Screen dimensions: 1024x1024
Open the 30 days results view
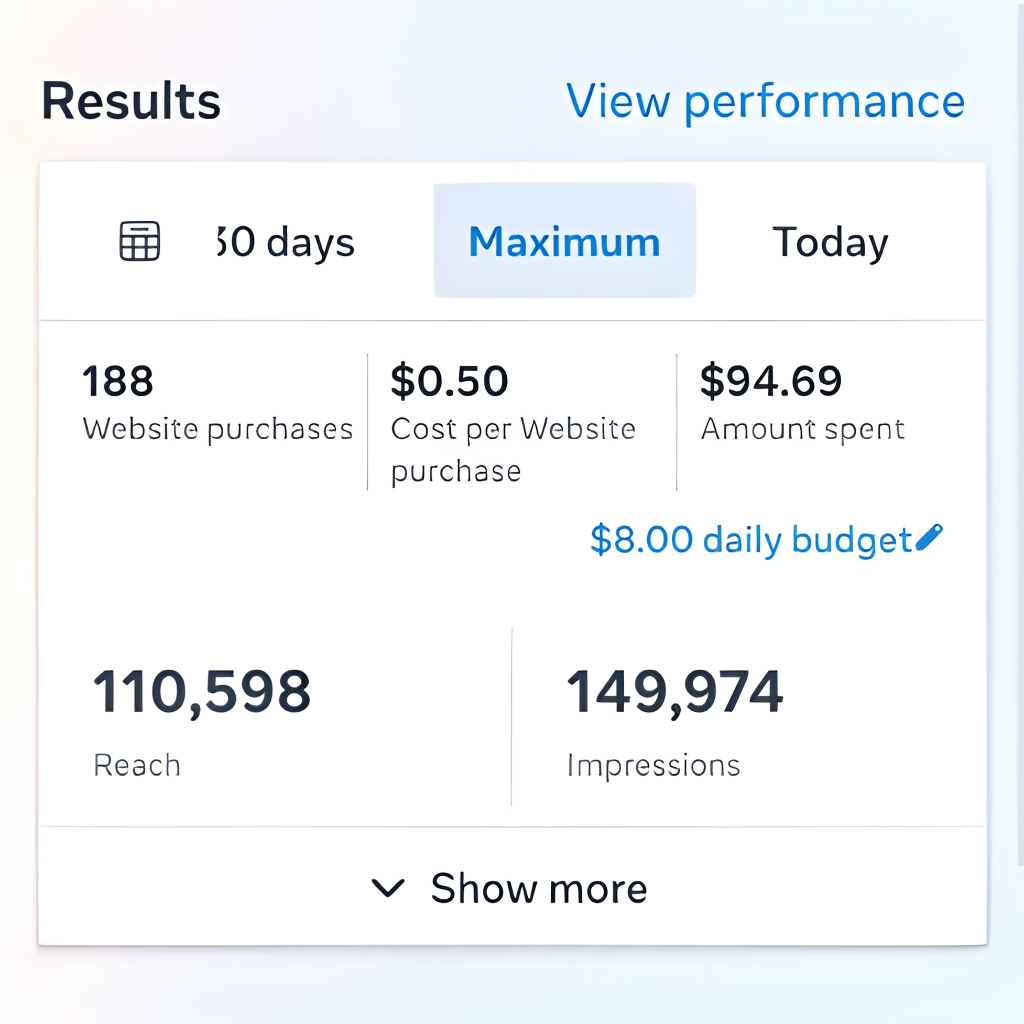(x=284, y=241)
